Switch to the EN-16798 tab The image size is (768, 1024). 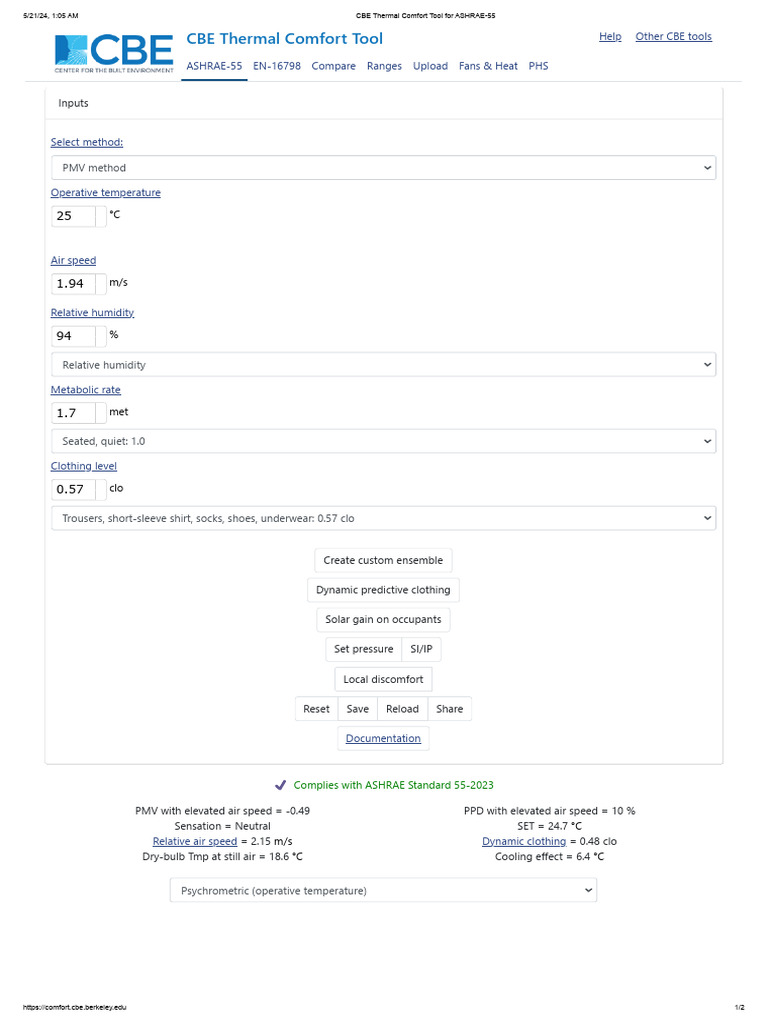click(277, 66)
